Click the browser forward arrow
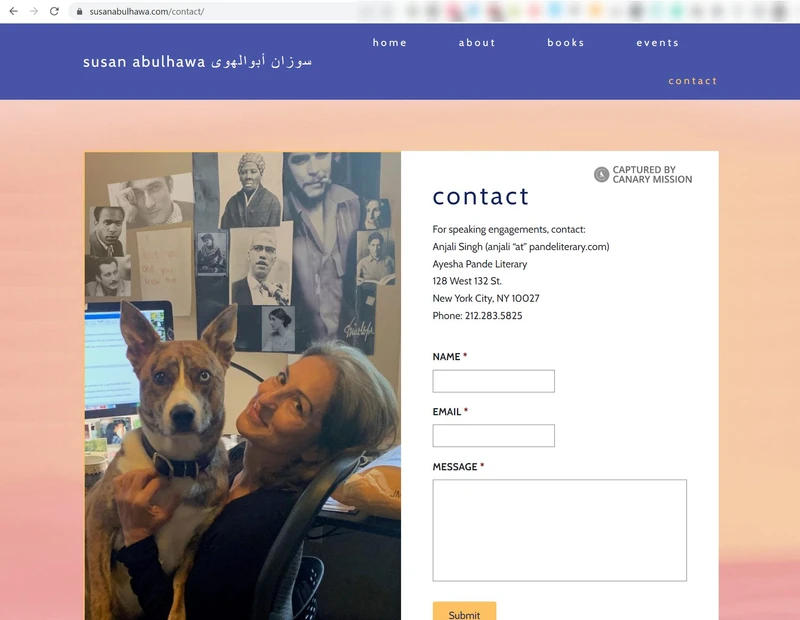Screen dimensions: 800x620 34,11
